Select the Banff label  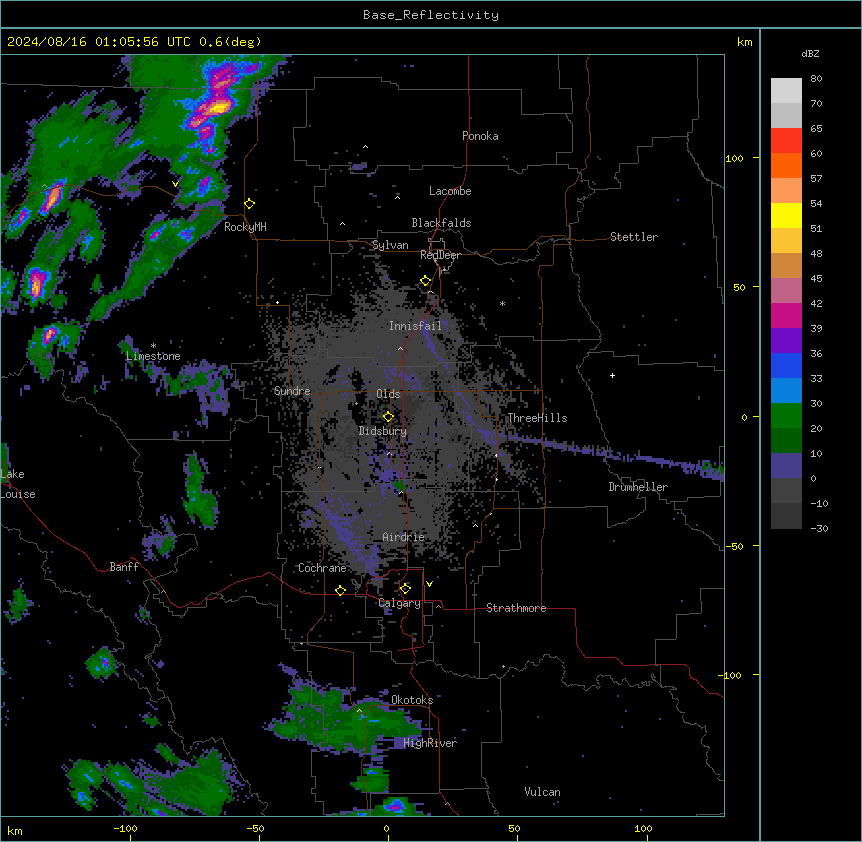124,567
